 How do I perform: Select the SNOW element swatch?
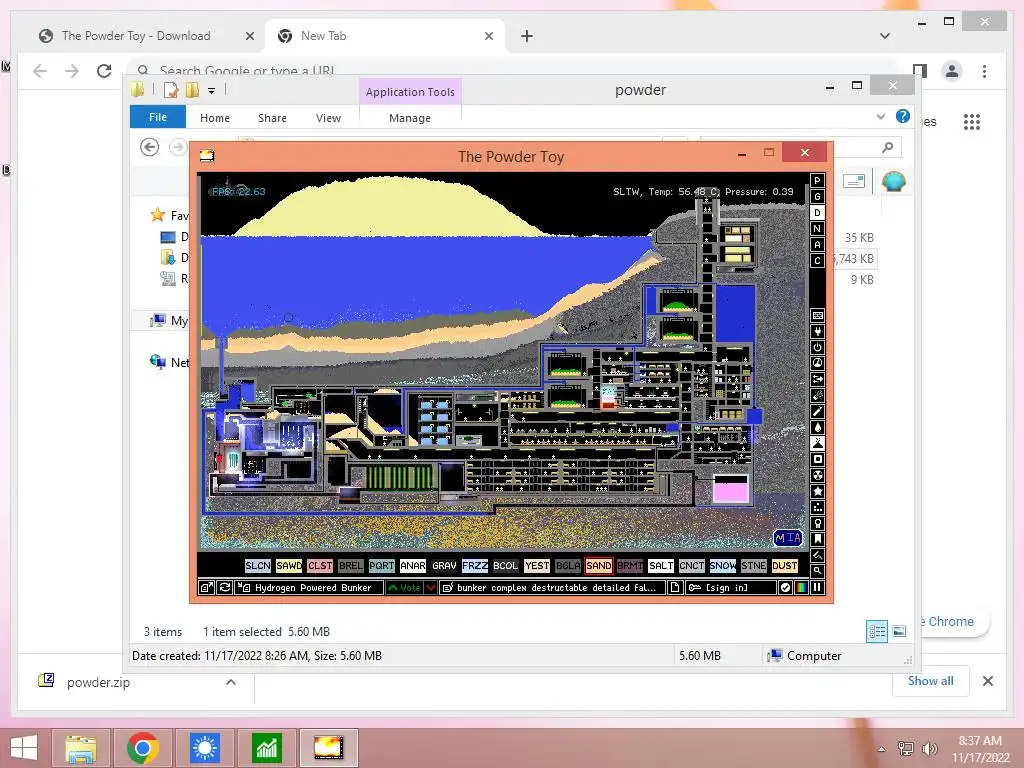723,566
